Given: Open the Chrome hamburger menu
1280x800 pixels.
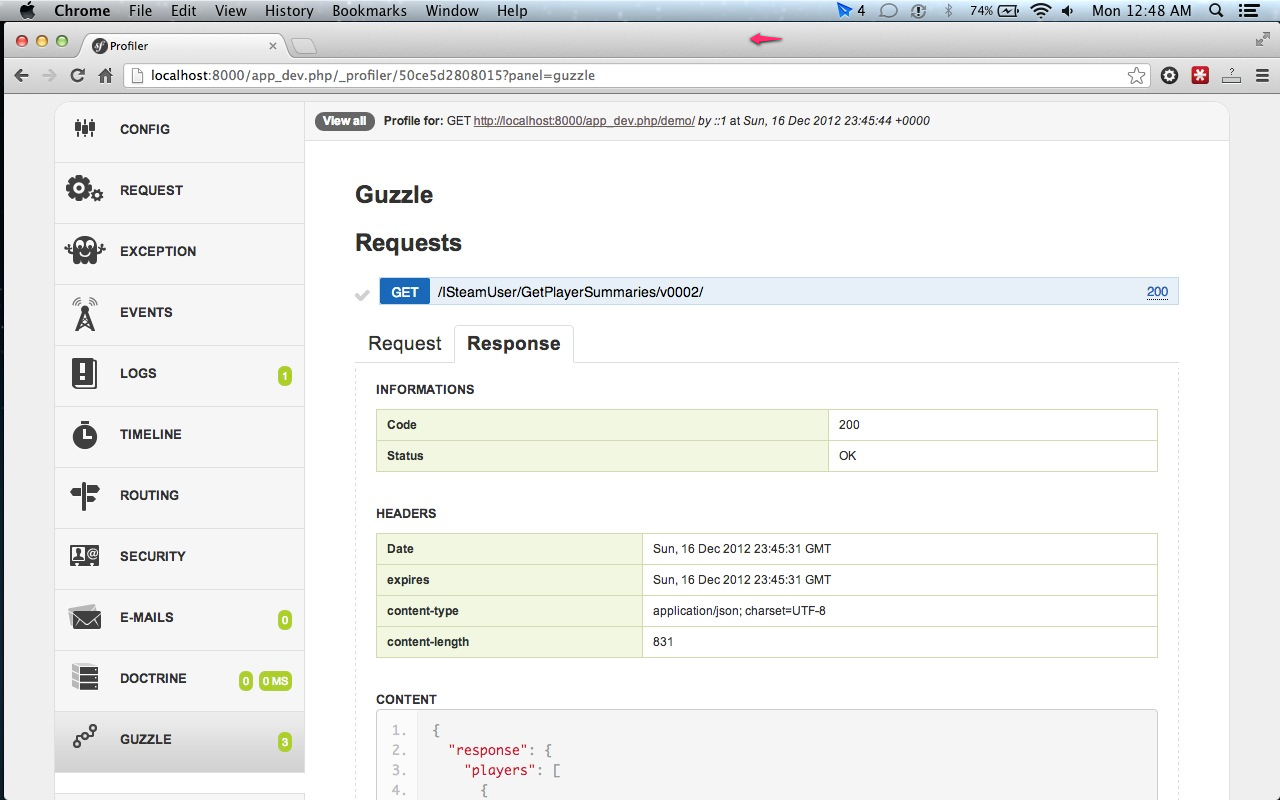Looking at the screenshot, I should 1262,75.
